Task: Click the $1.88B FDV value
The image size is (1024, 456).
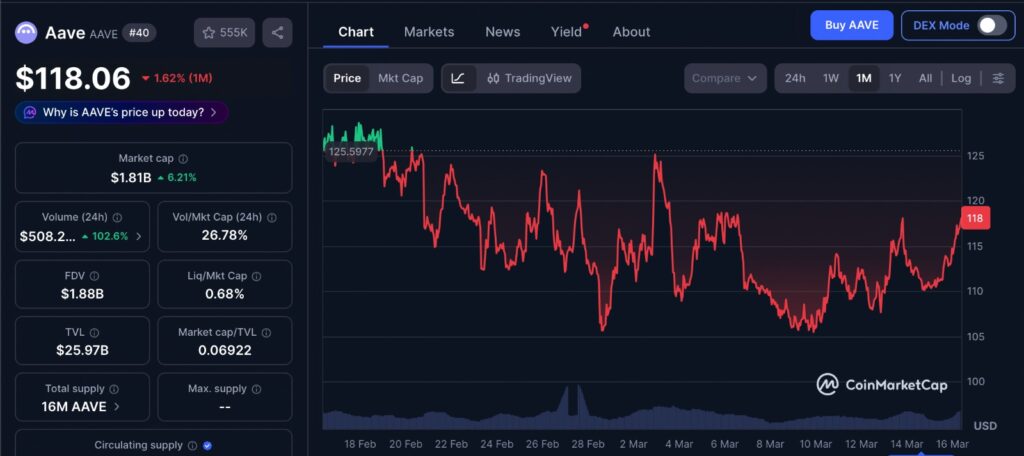Action: click(82, 294)
